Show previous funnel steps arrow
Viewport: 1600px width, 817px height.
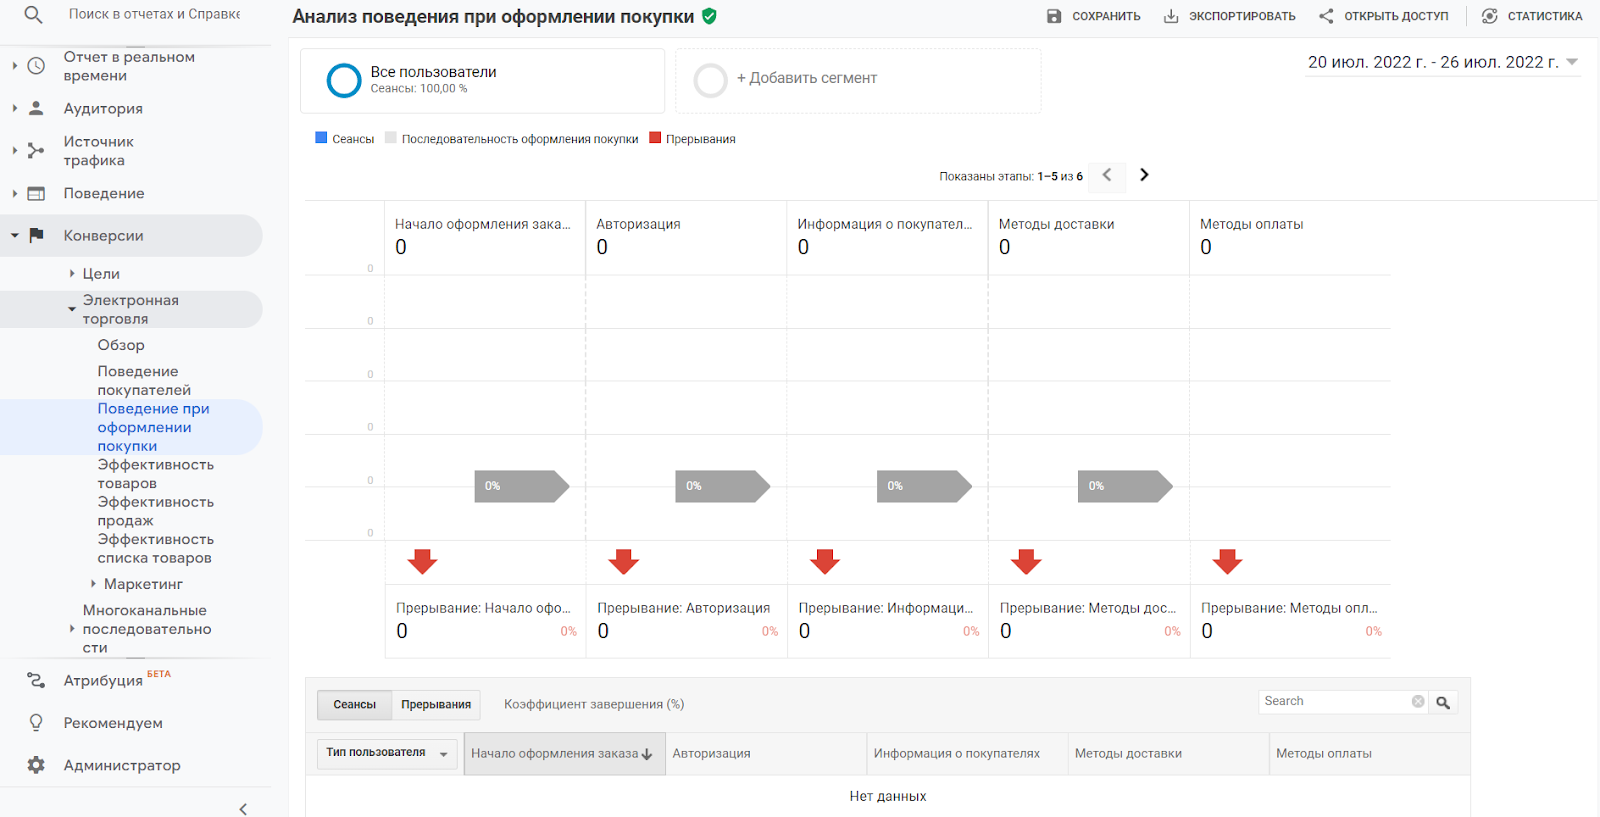(x=1107, y=175)
